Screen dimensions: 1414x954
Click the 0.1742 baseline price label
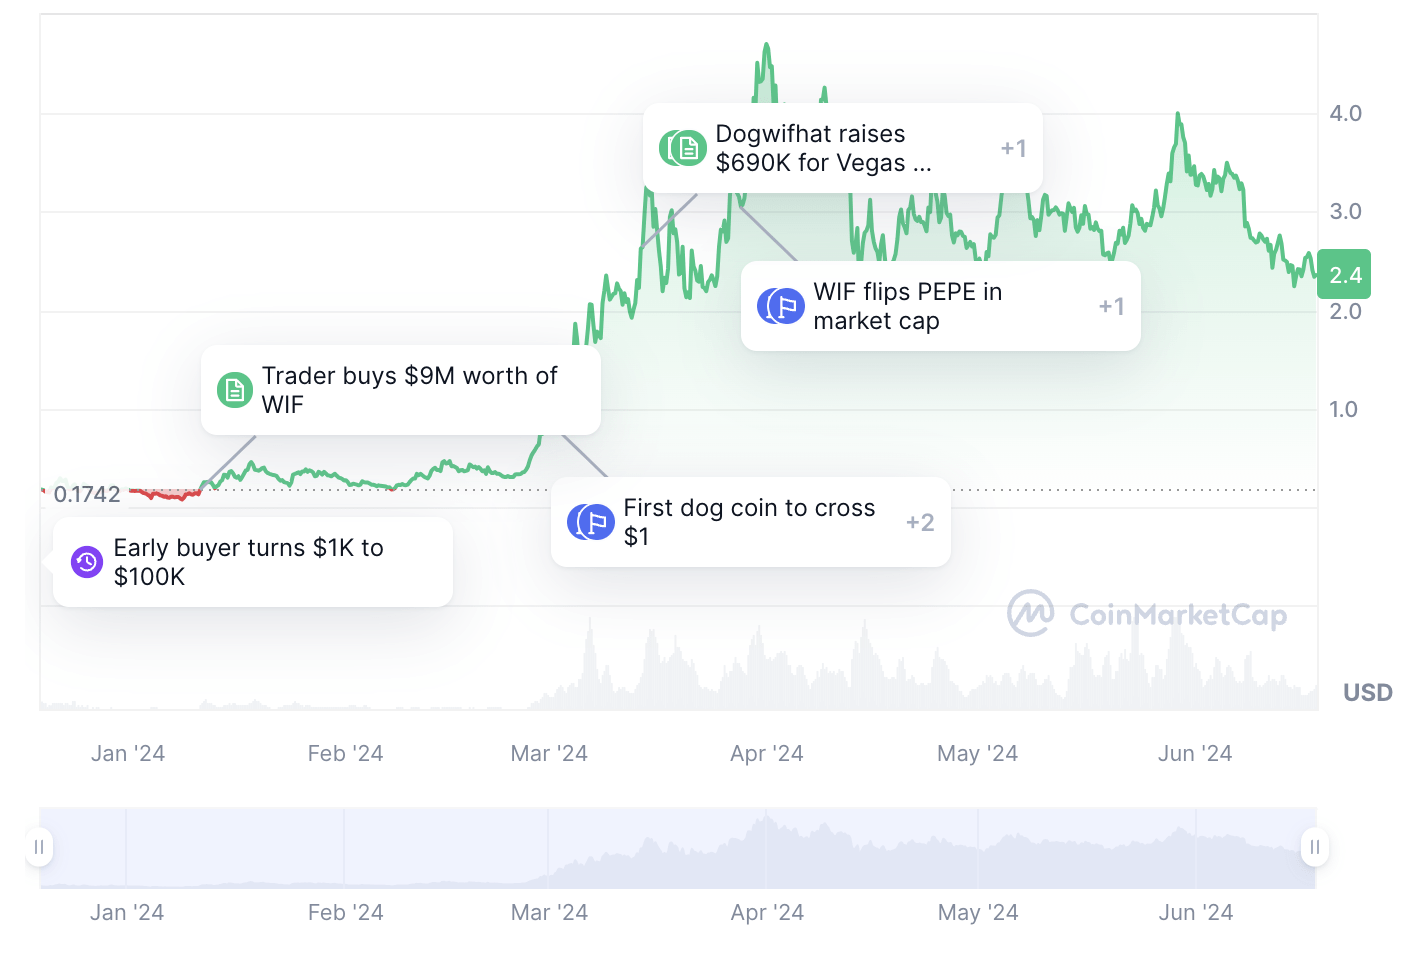88,494
